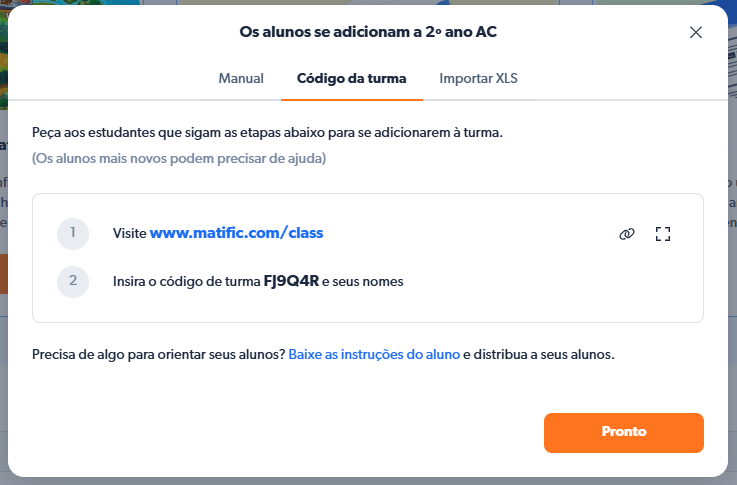Open the www.matific.com/class link
Screen dimensions: 737x485
pos(236,233)
